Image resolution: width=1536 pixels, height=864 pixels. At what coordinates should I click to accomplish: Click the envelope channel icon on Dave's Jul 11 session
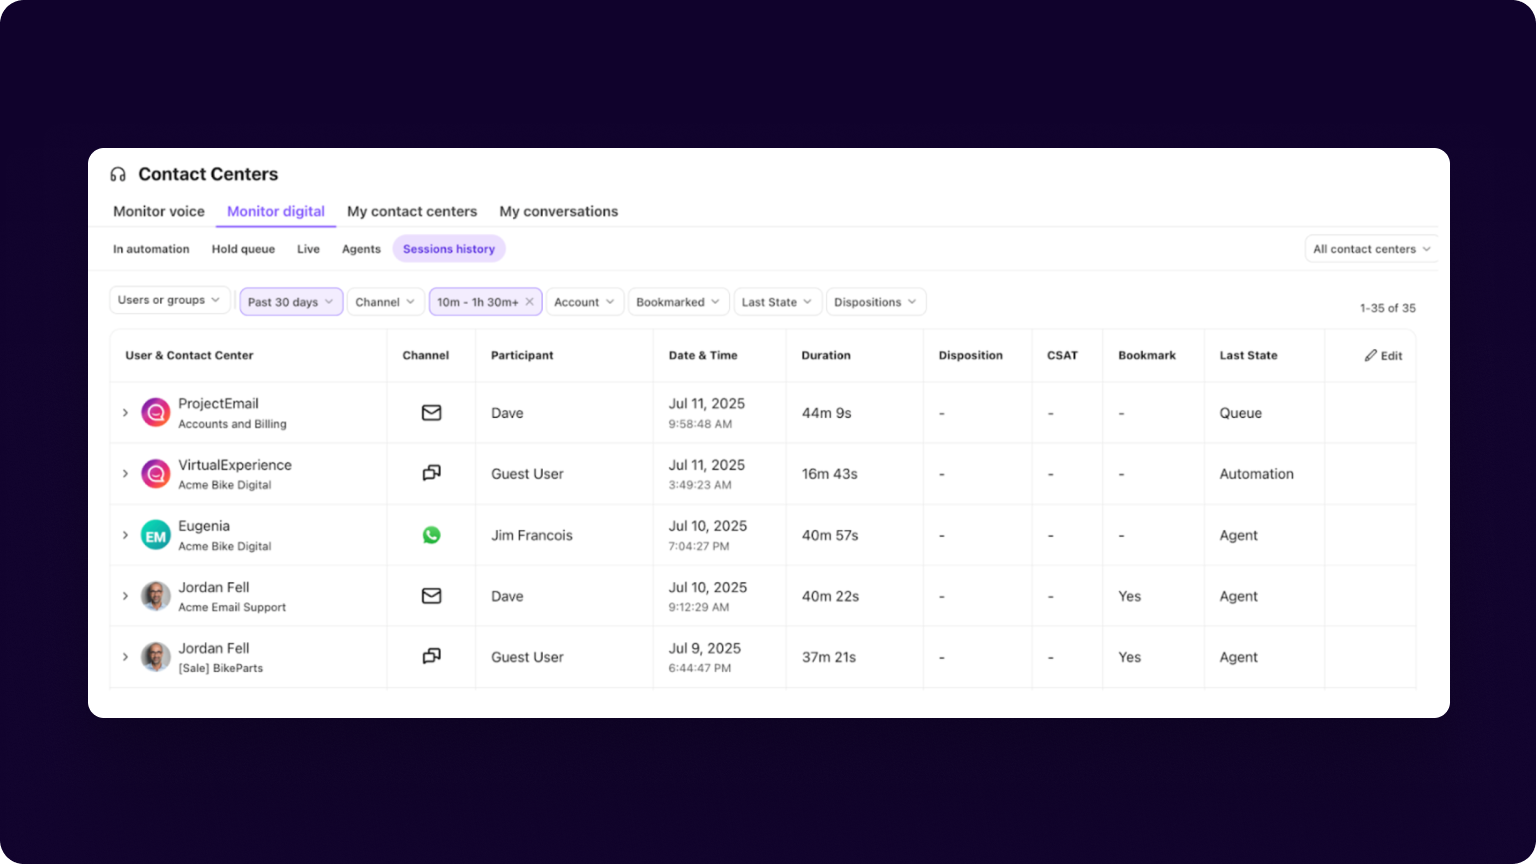(x=431, y=412)
